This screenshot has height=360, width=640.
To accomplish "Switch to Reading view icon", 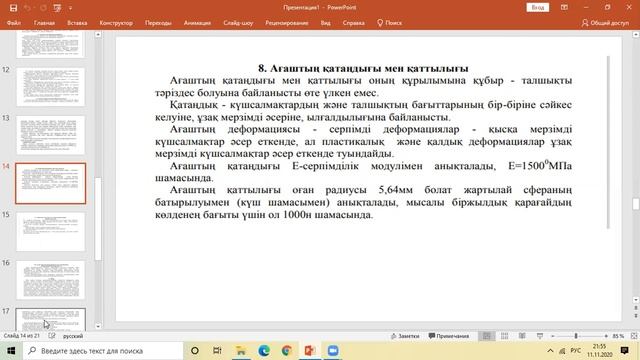I will coord(522,336).
